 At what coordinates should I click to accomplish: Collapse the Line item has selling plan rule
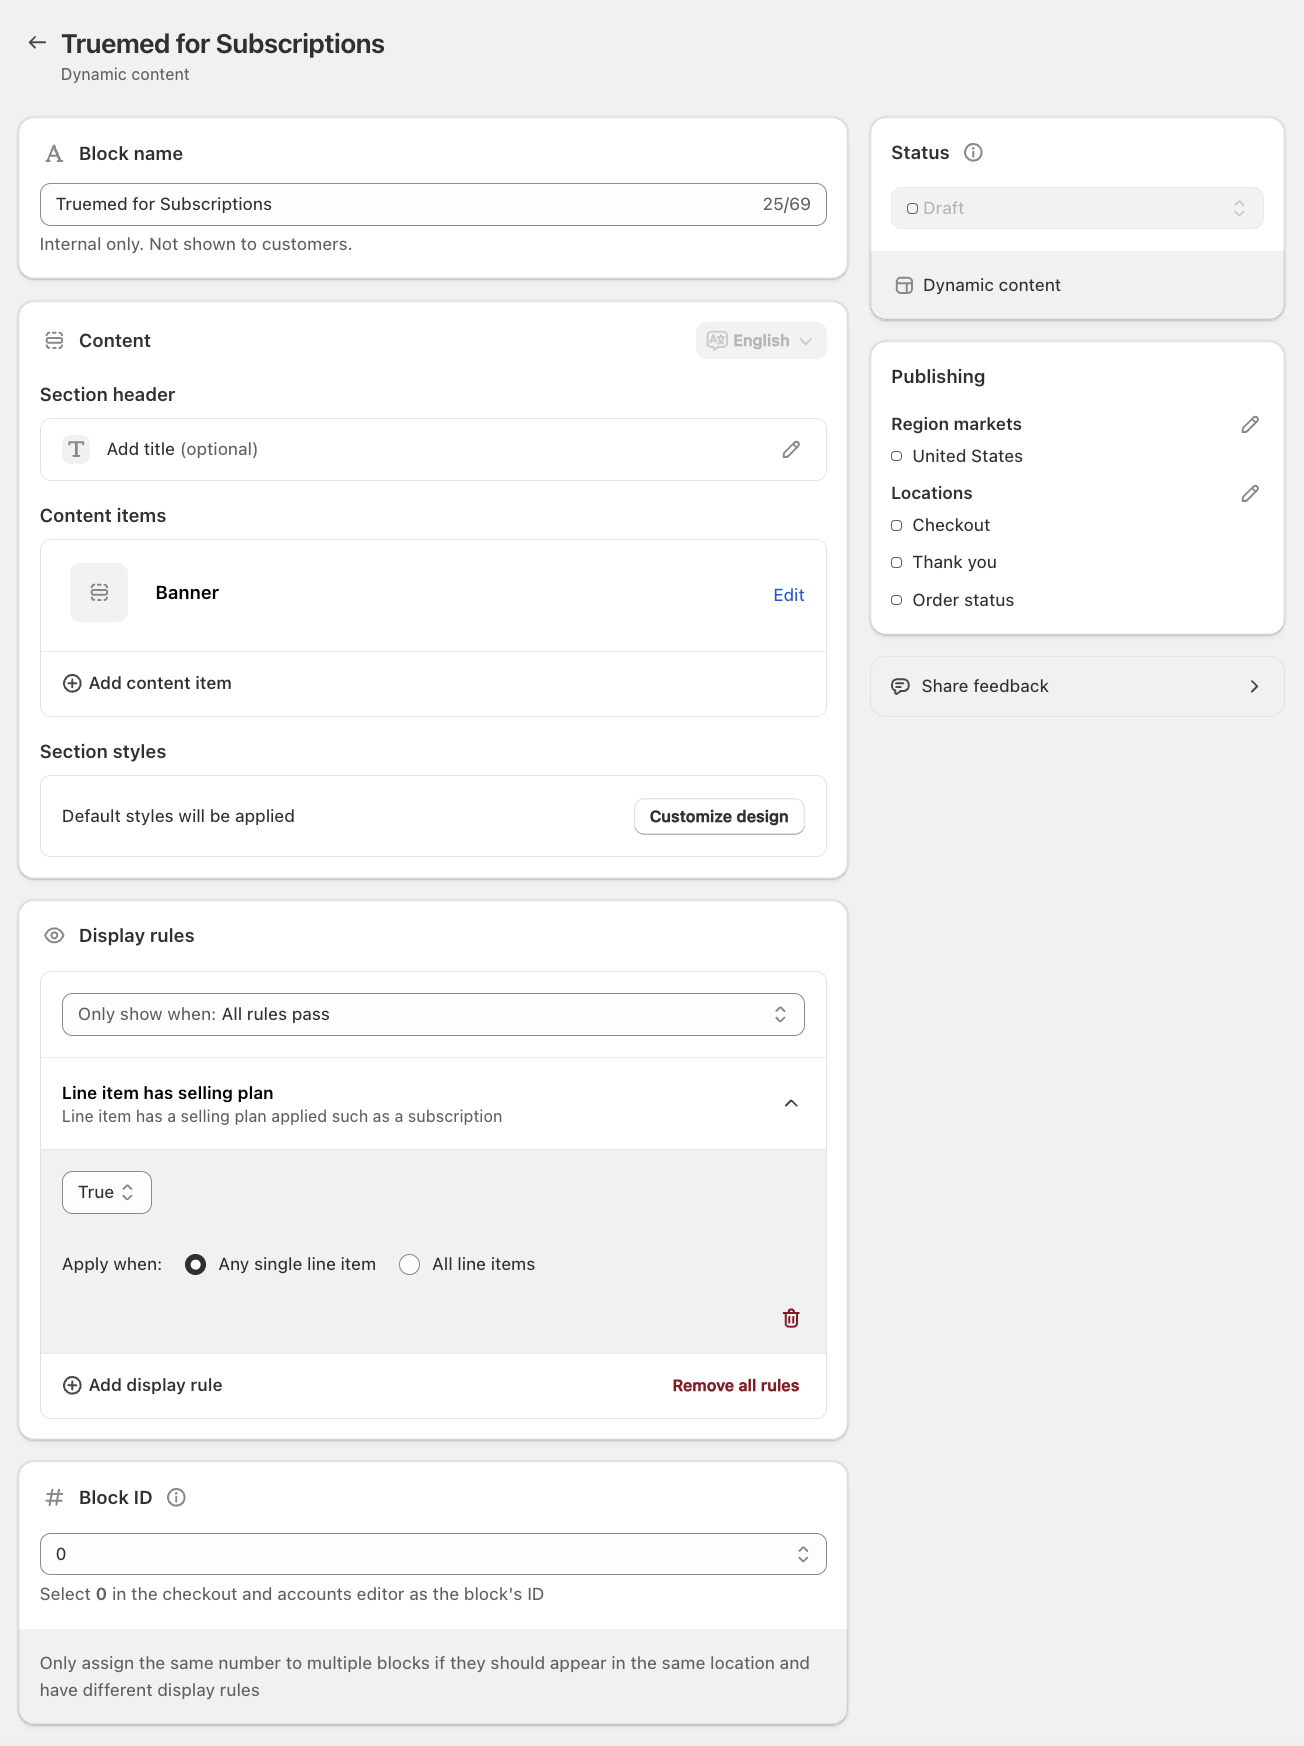click(791, 1104)
